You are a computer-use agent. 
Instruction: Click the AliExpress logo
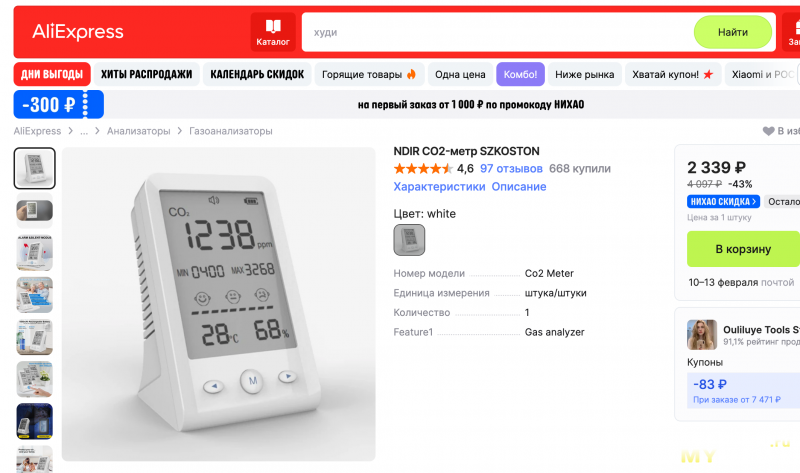[x=78, y=32]
